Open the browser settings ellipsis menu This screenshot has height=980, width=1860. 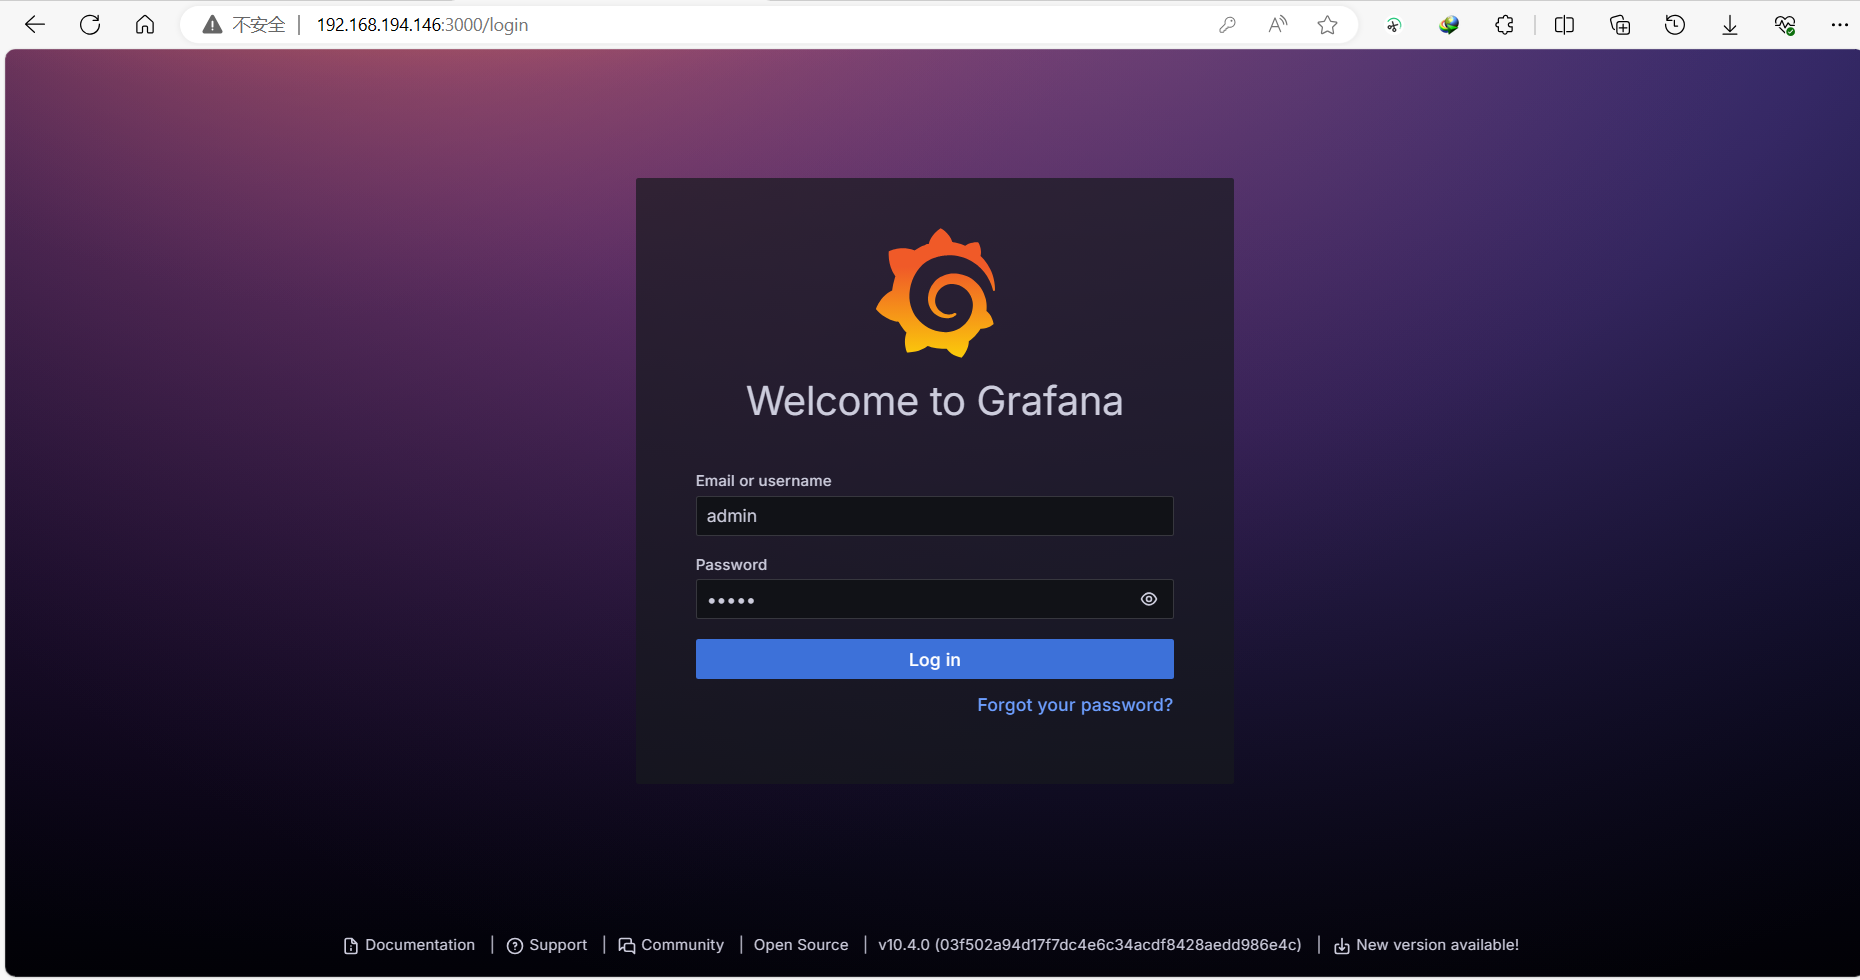(x=1839, y=25)
